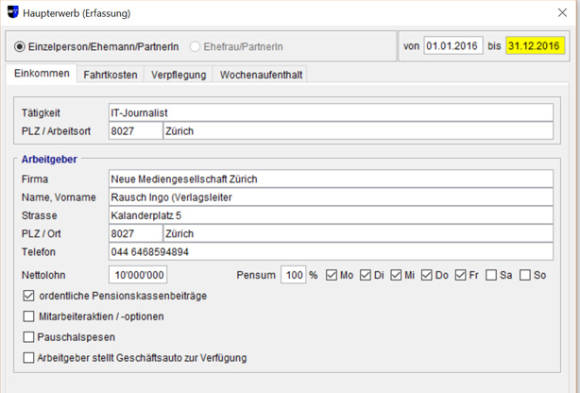Viewport: 580px width, 393px height.
Task: Uncheck the Fr weekday checkbox
Action: coord(461,275)
